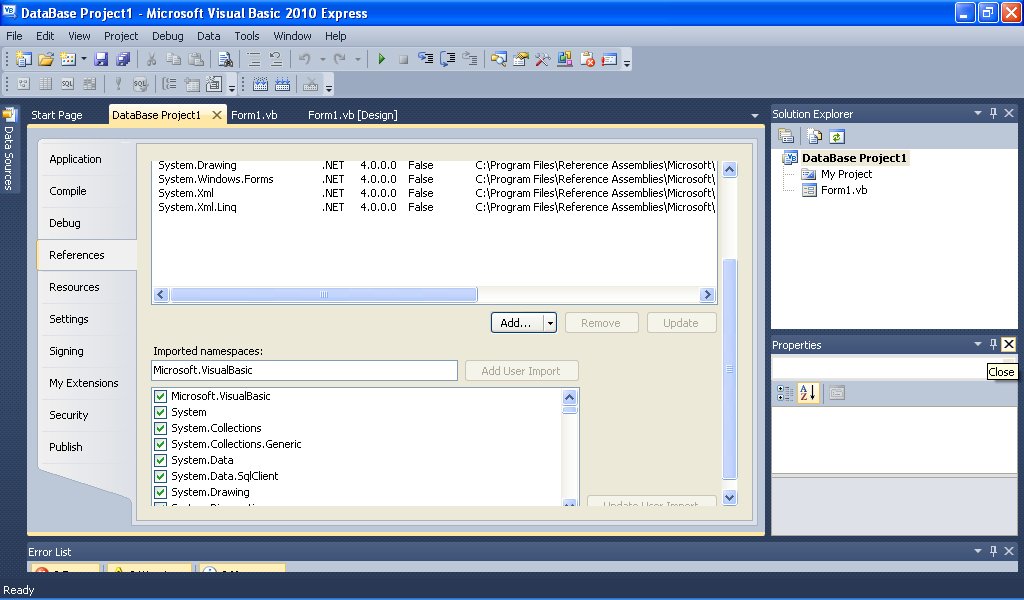
Task: Open Properties panel window position dropdown
Action: click(x=978, y=344)
